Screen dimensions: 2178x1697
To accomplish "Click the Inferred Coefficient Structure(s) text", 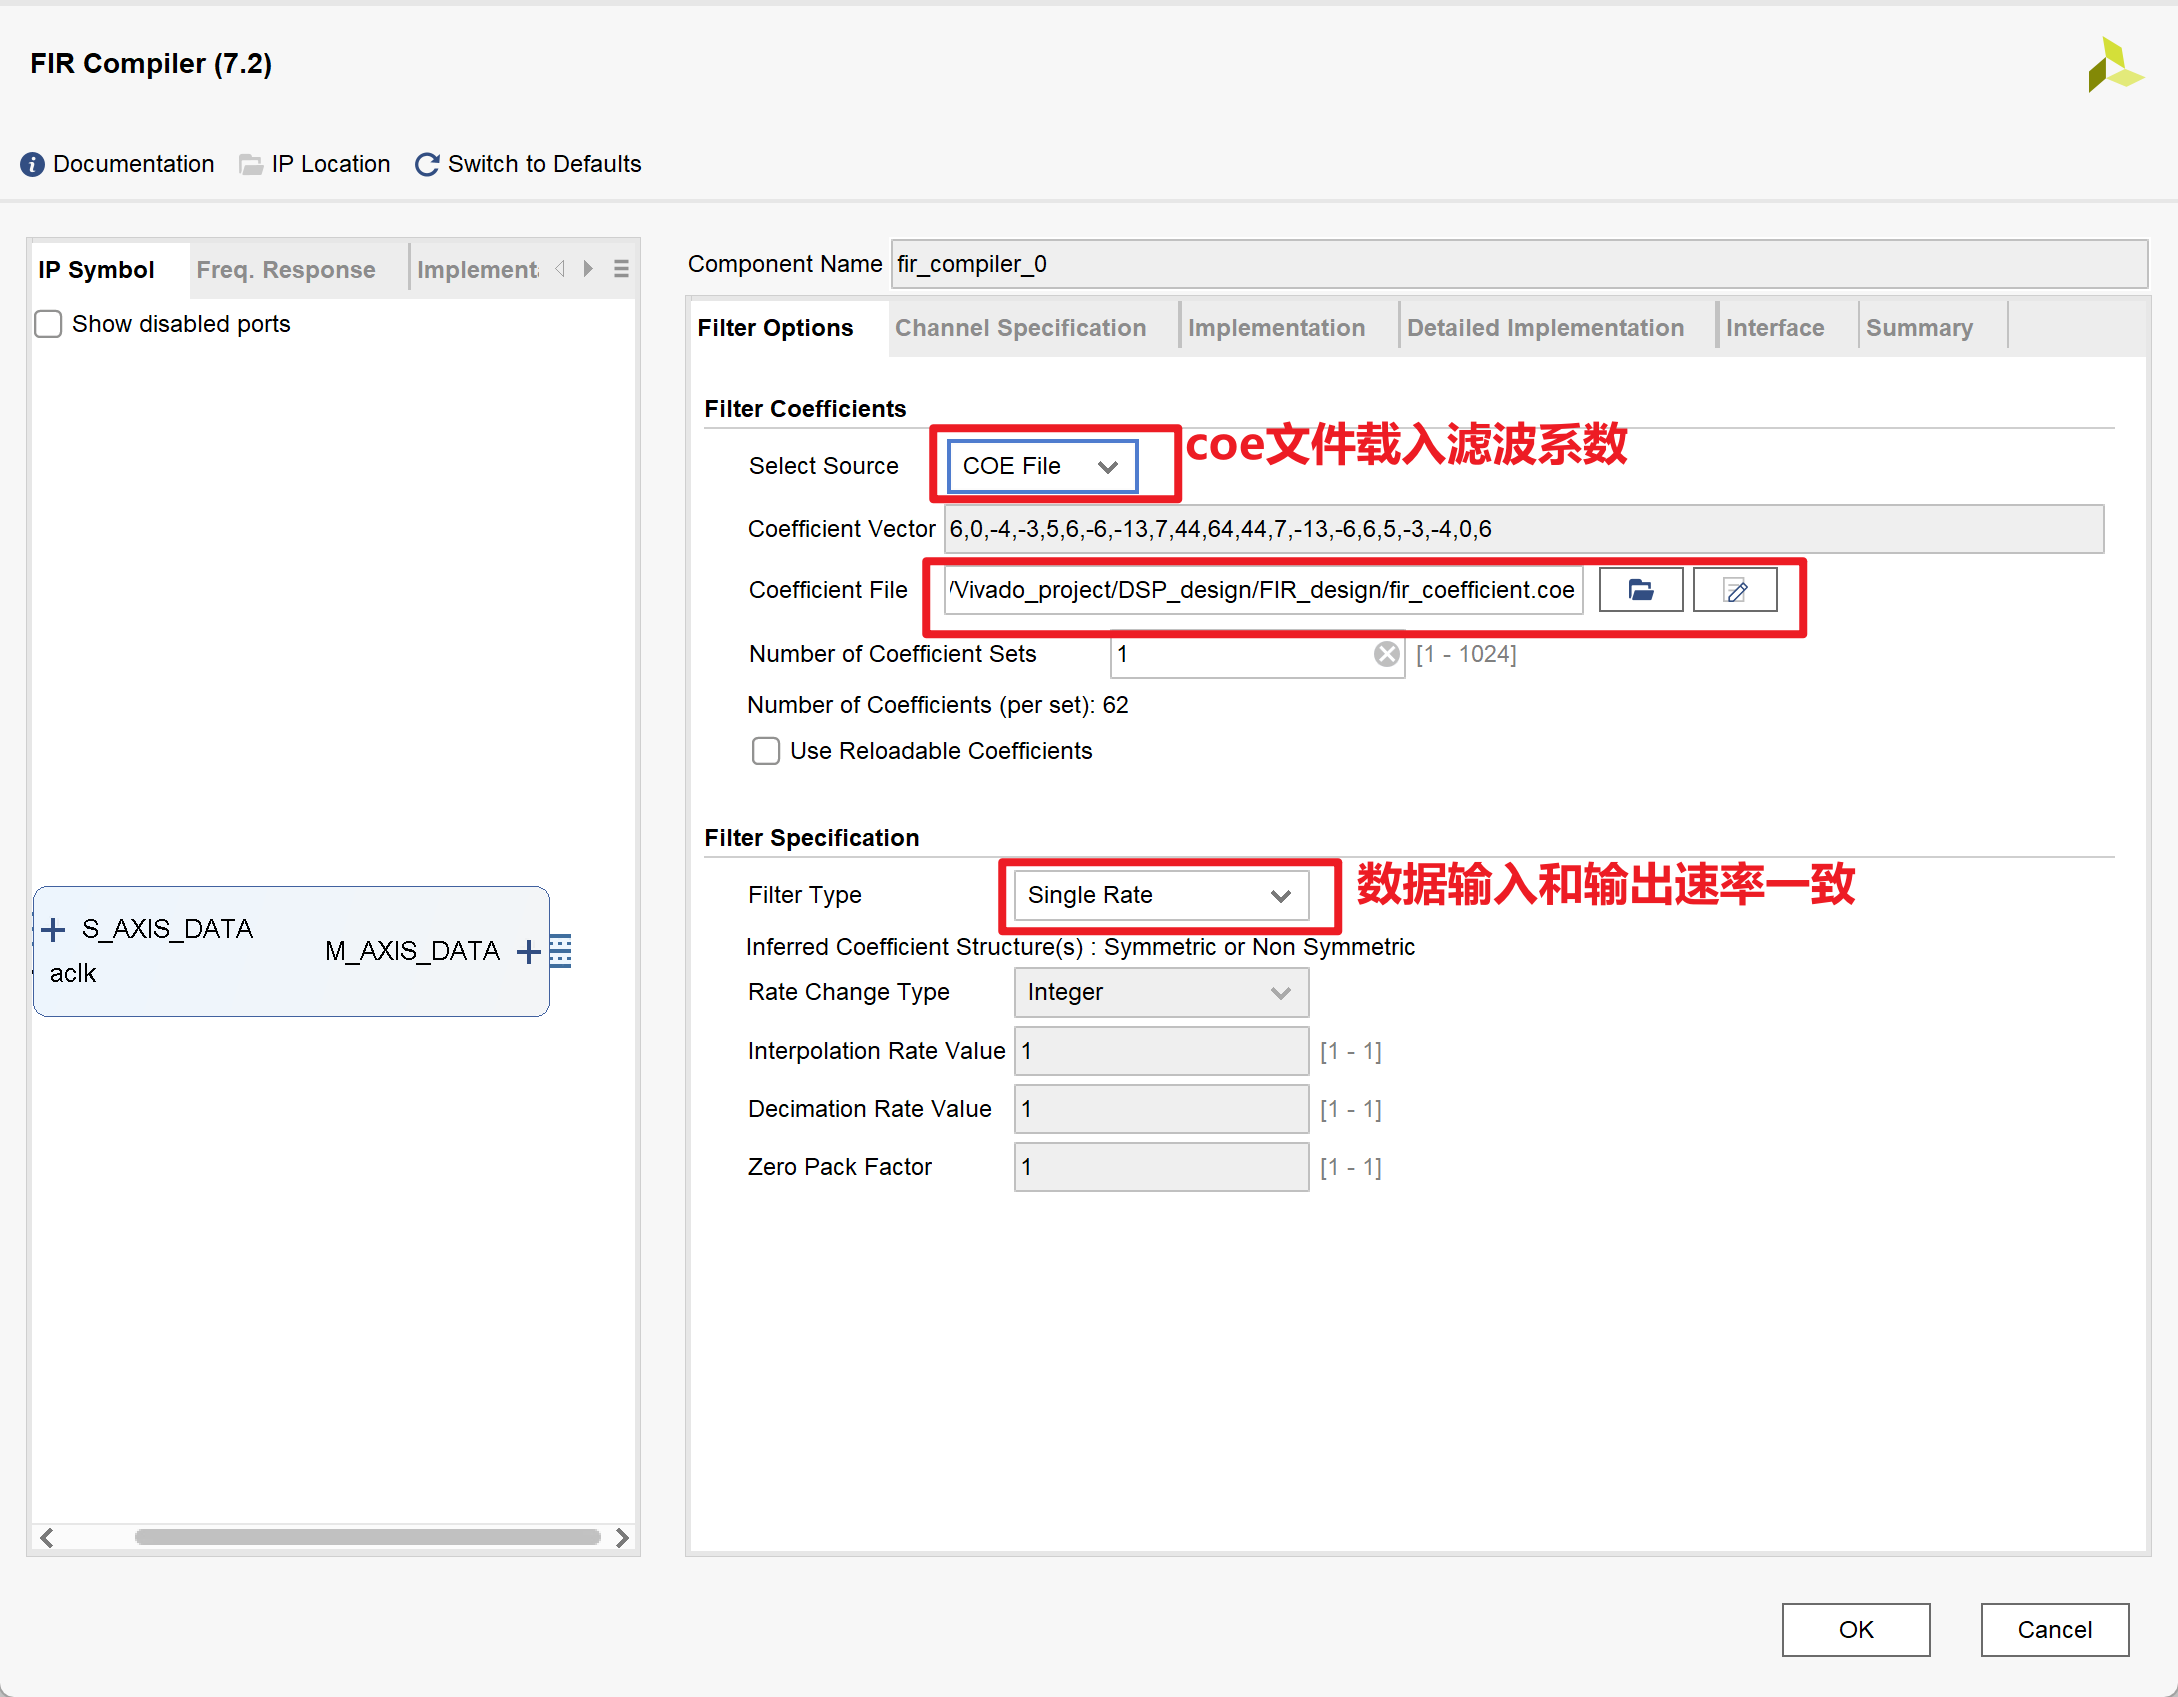I will tap(1081, 947).
